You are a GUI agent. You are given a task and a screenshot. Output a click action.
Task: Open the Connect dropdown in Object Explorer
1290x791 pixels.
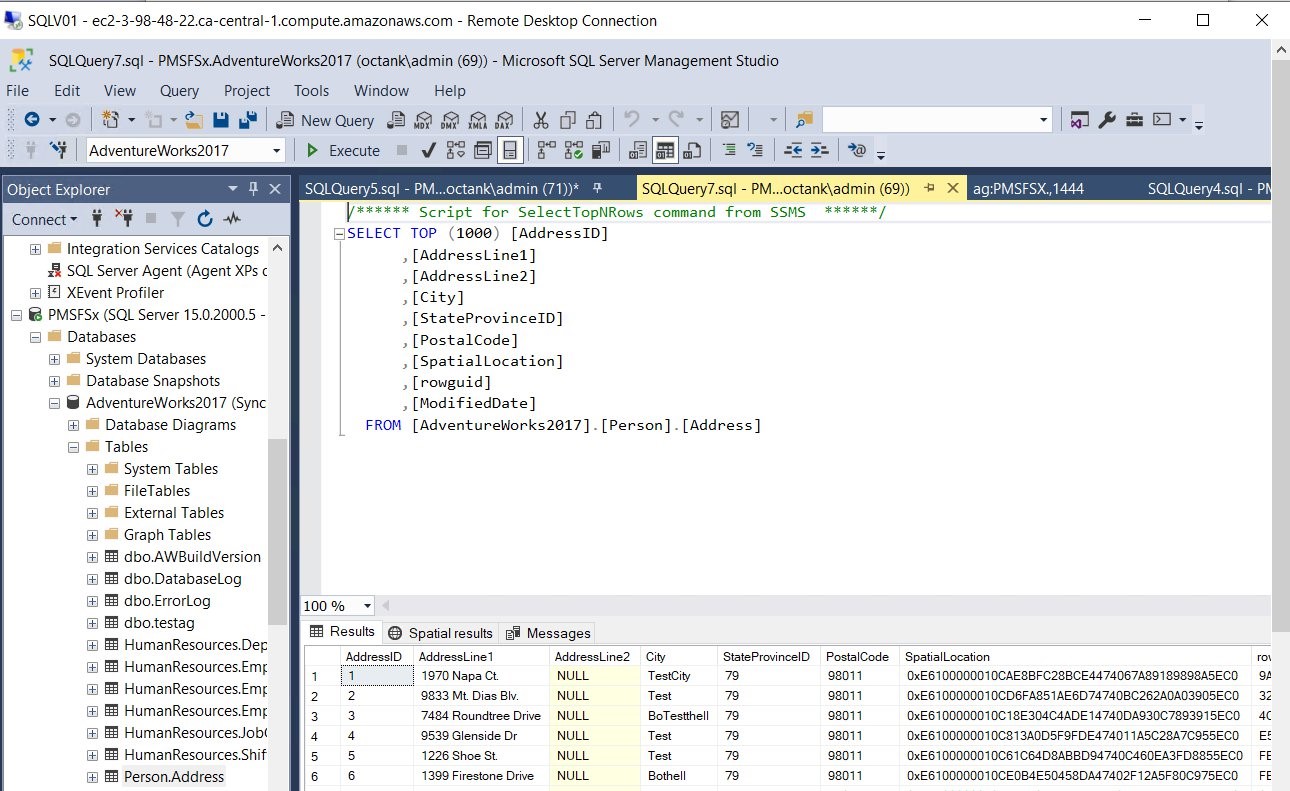pos(44,219)
